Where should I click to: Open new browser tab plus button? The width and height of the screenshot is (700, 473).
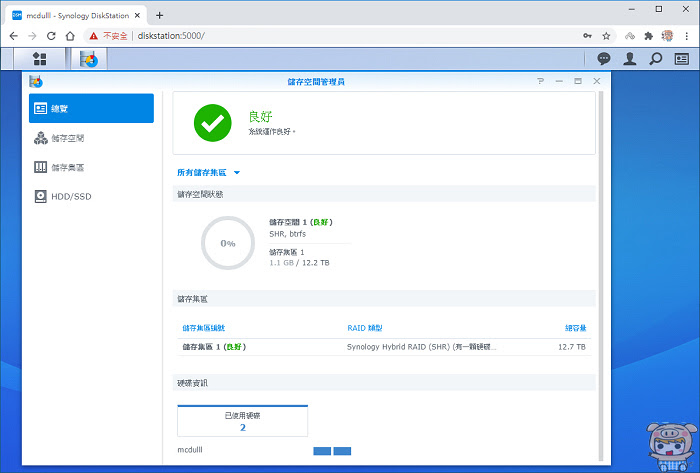tap(159, 16)
